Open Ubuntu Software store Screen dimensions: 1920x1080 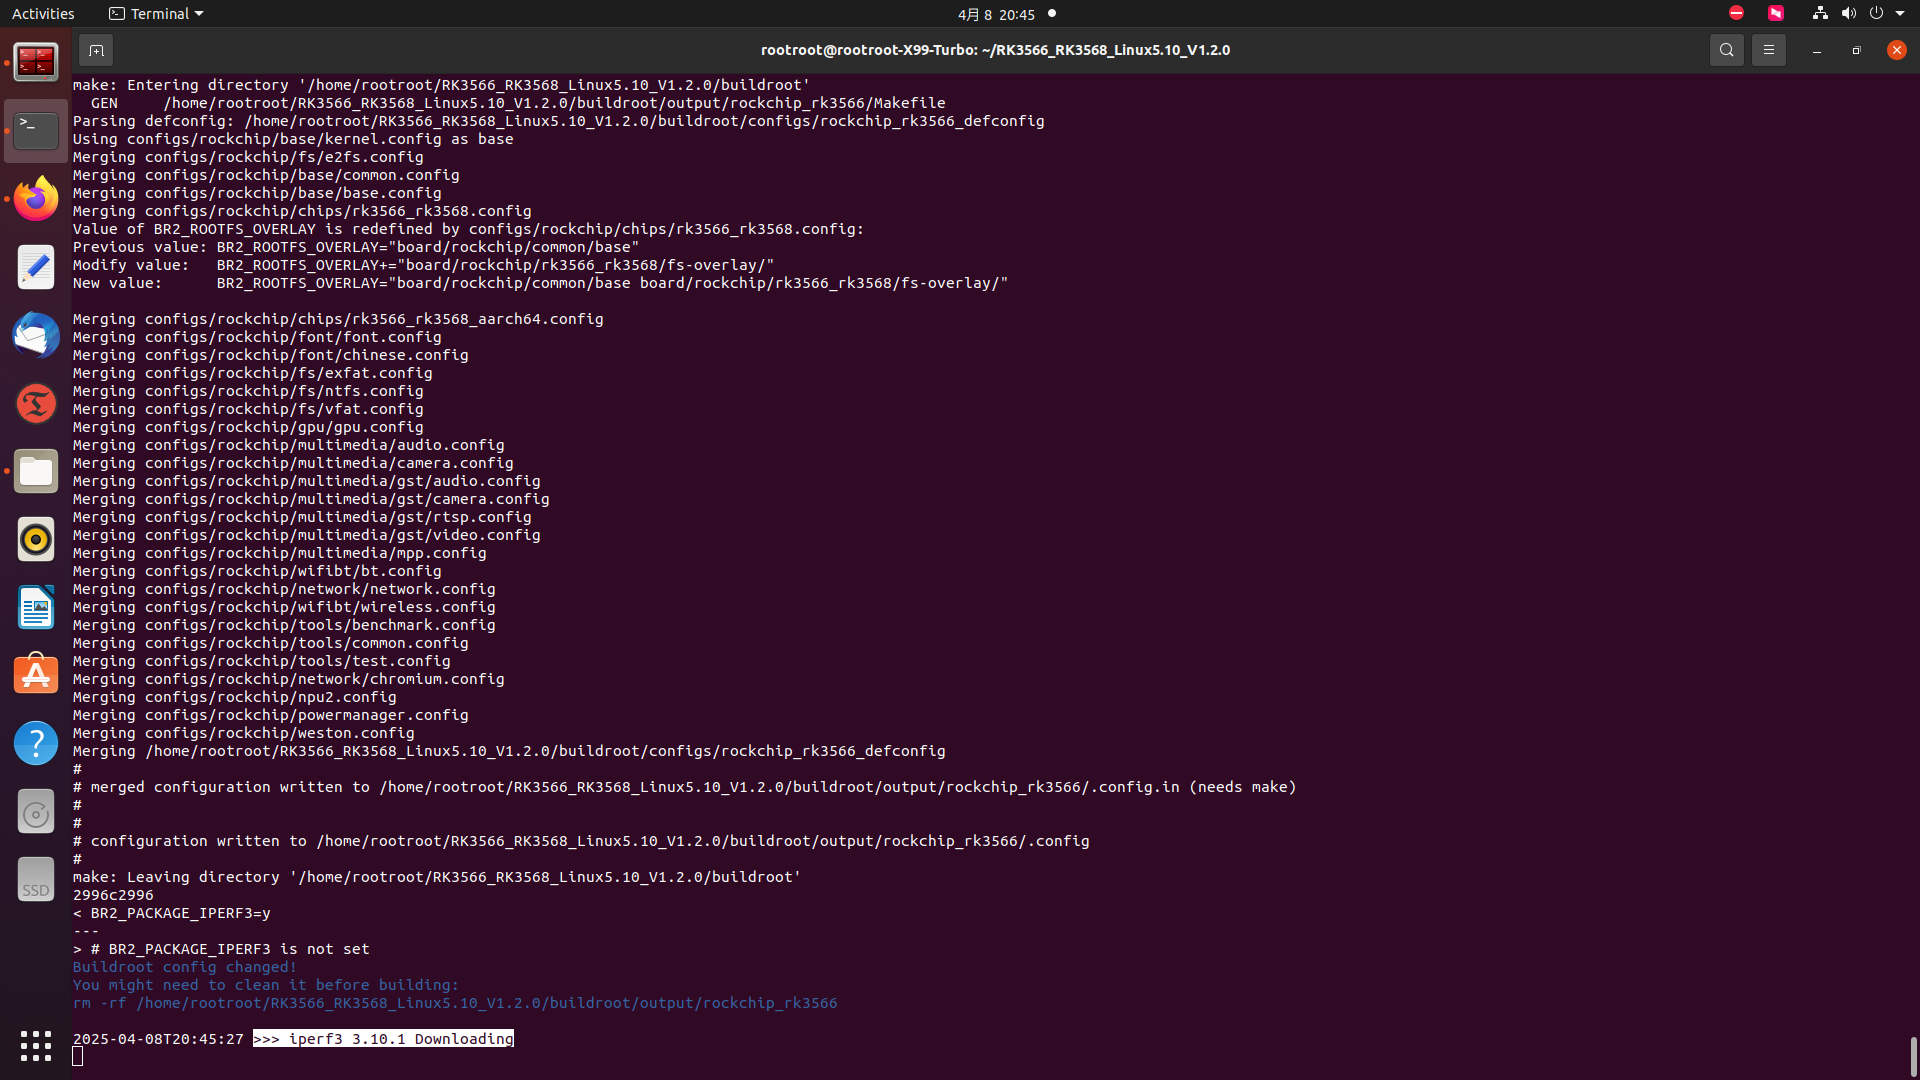[36, 675]
